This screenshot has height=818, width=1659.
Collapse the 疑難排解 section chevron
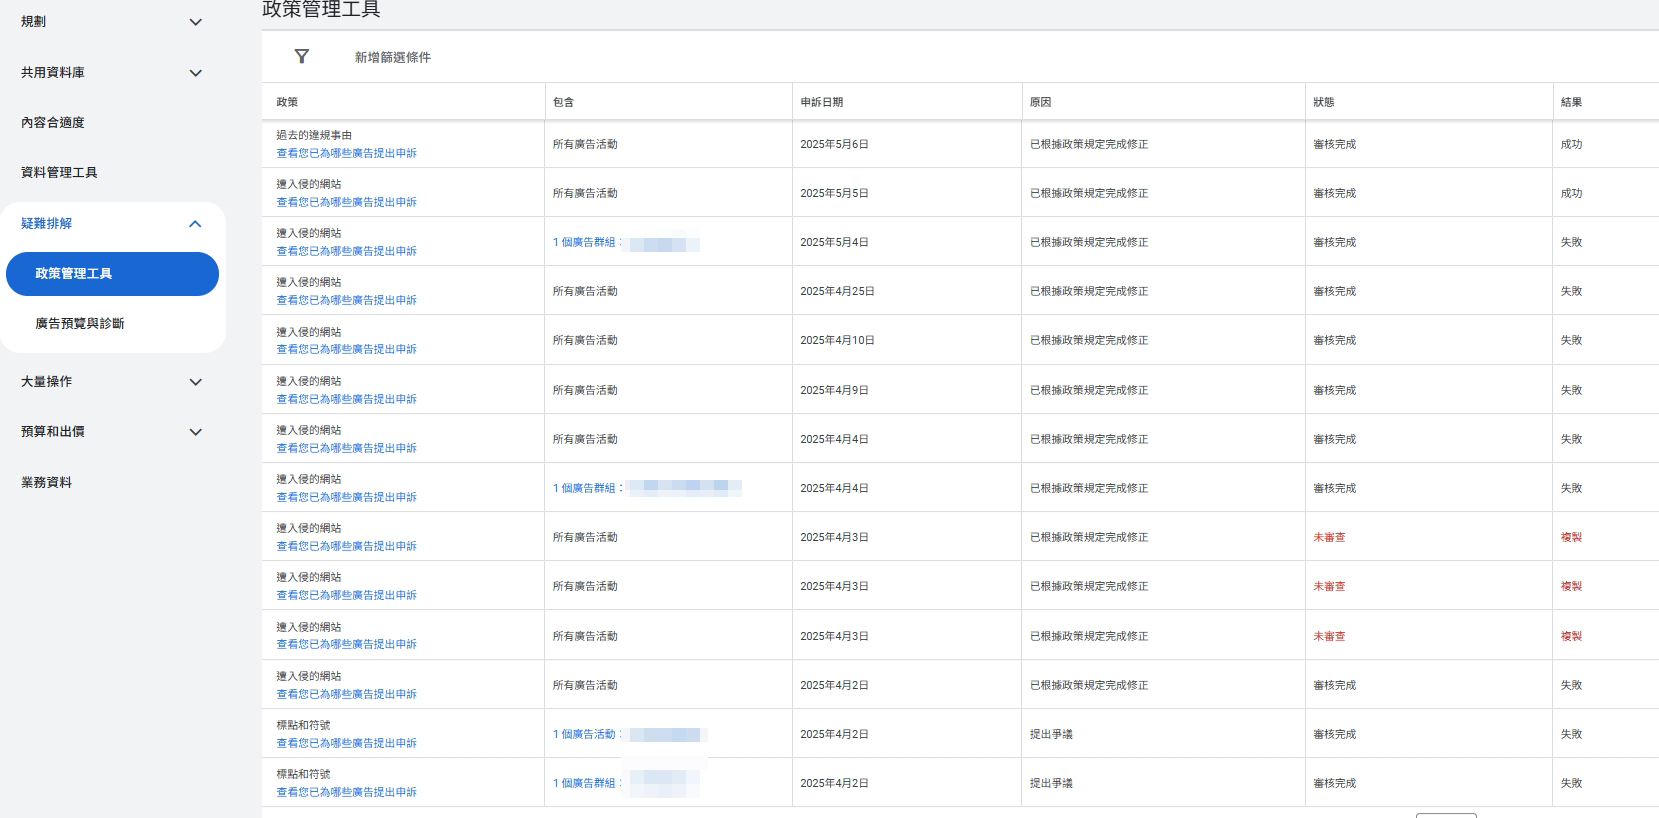[x=195, y=224]
